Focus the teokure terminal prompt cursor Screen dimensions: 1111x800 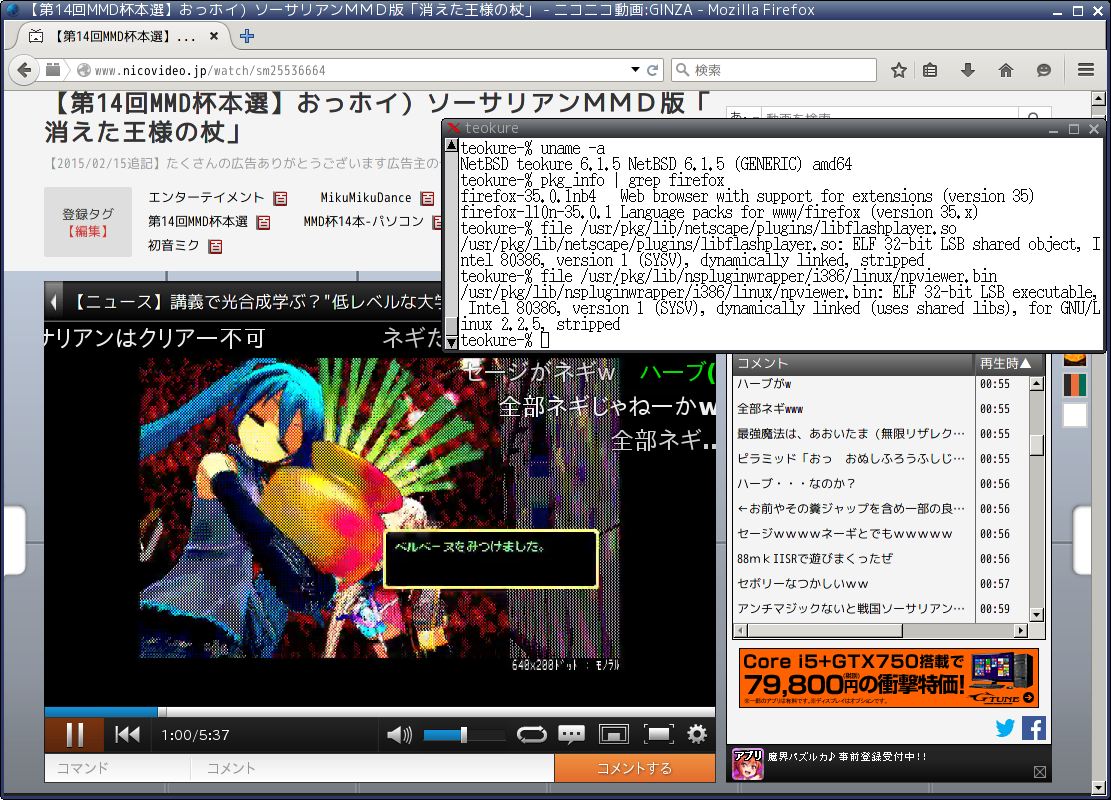tap(544, 341)
